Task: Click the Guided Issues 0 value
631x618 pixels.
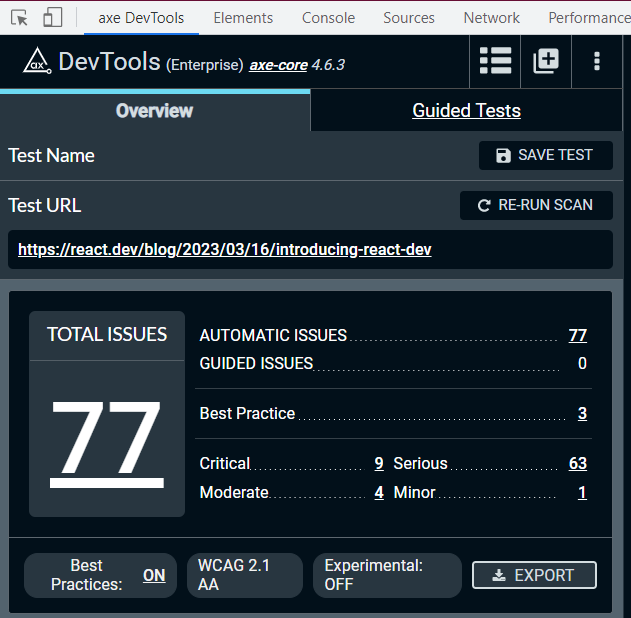Action: [582, 363]
